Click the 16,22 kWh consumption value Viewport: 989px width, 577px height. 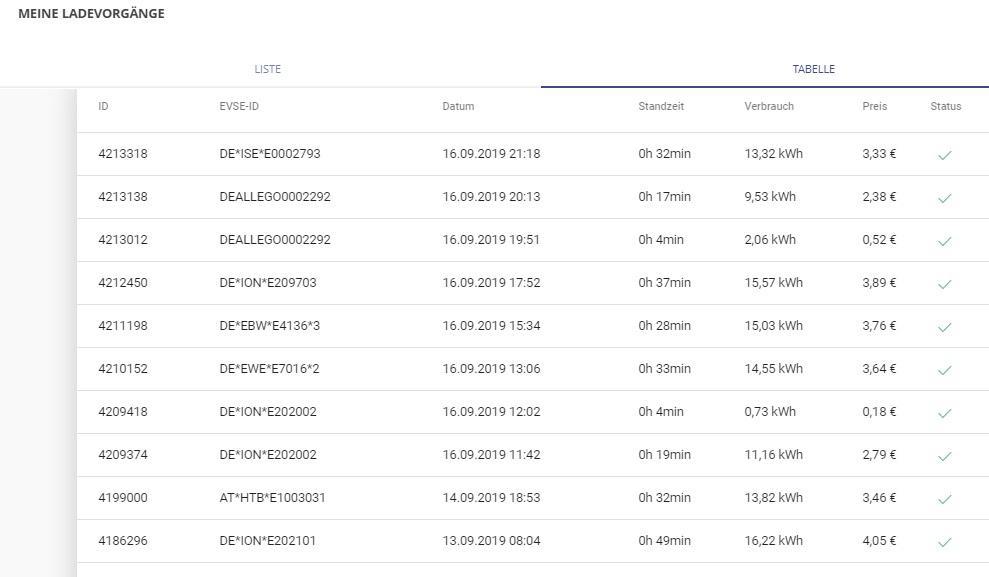tap(773, 541)
